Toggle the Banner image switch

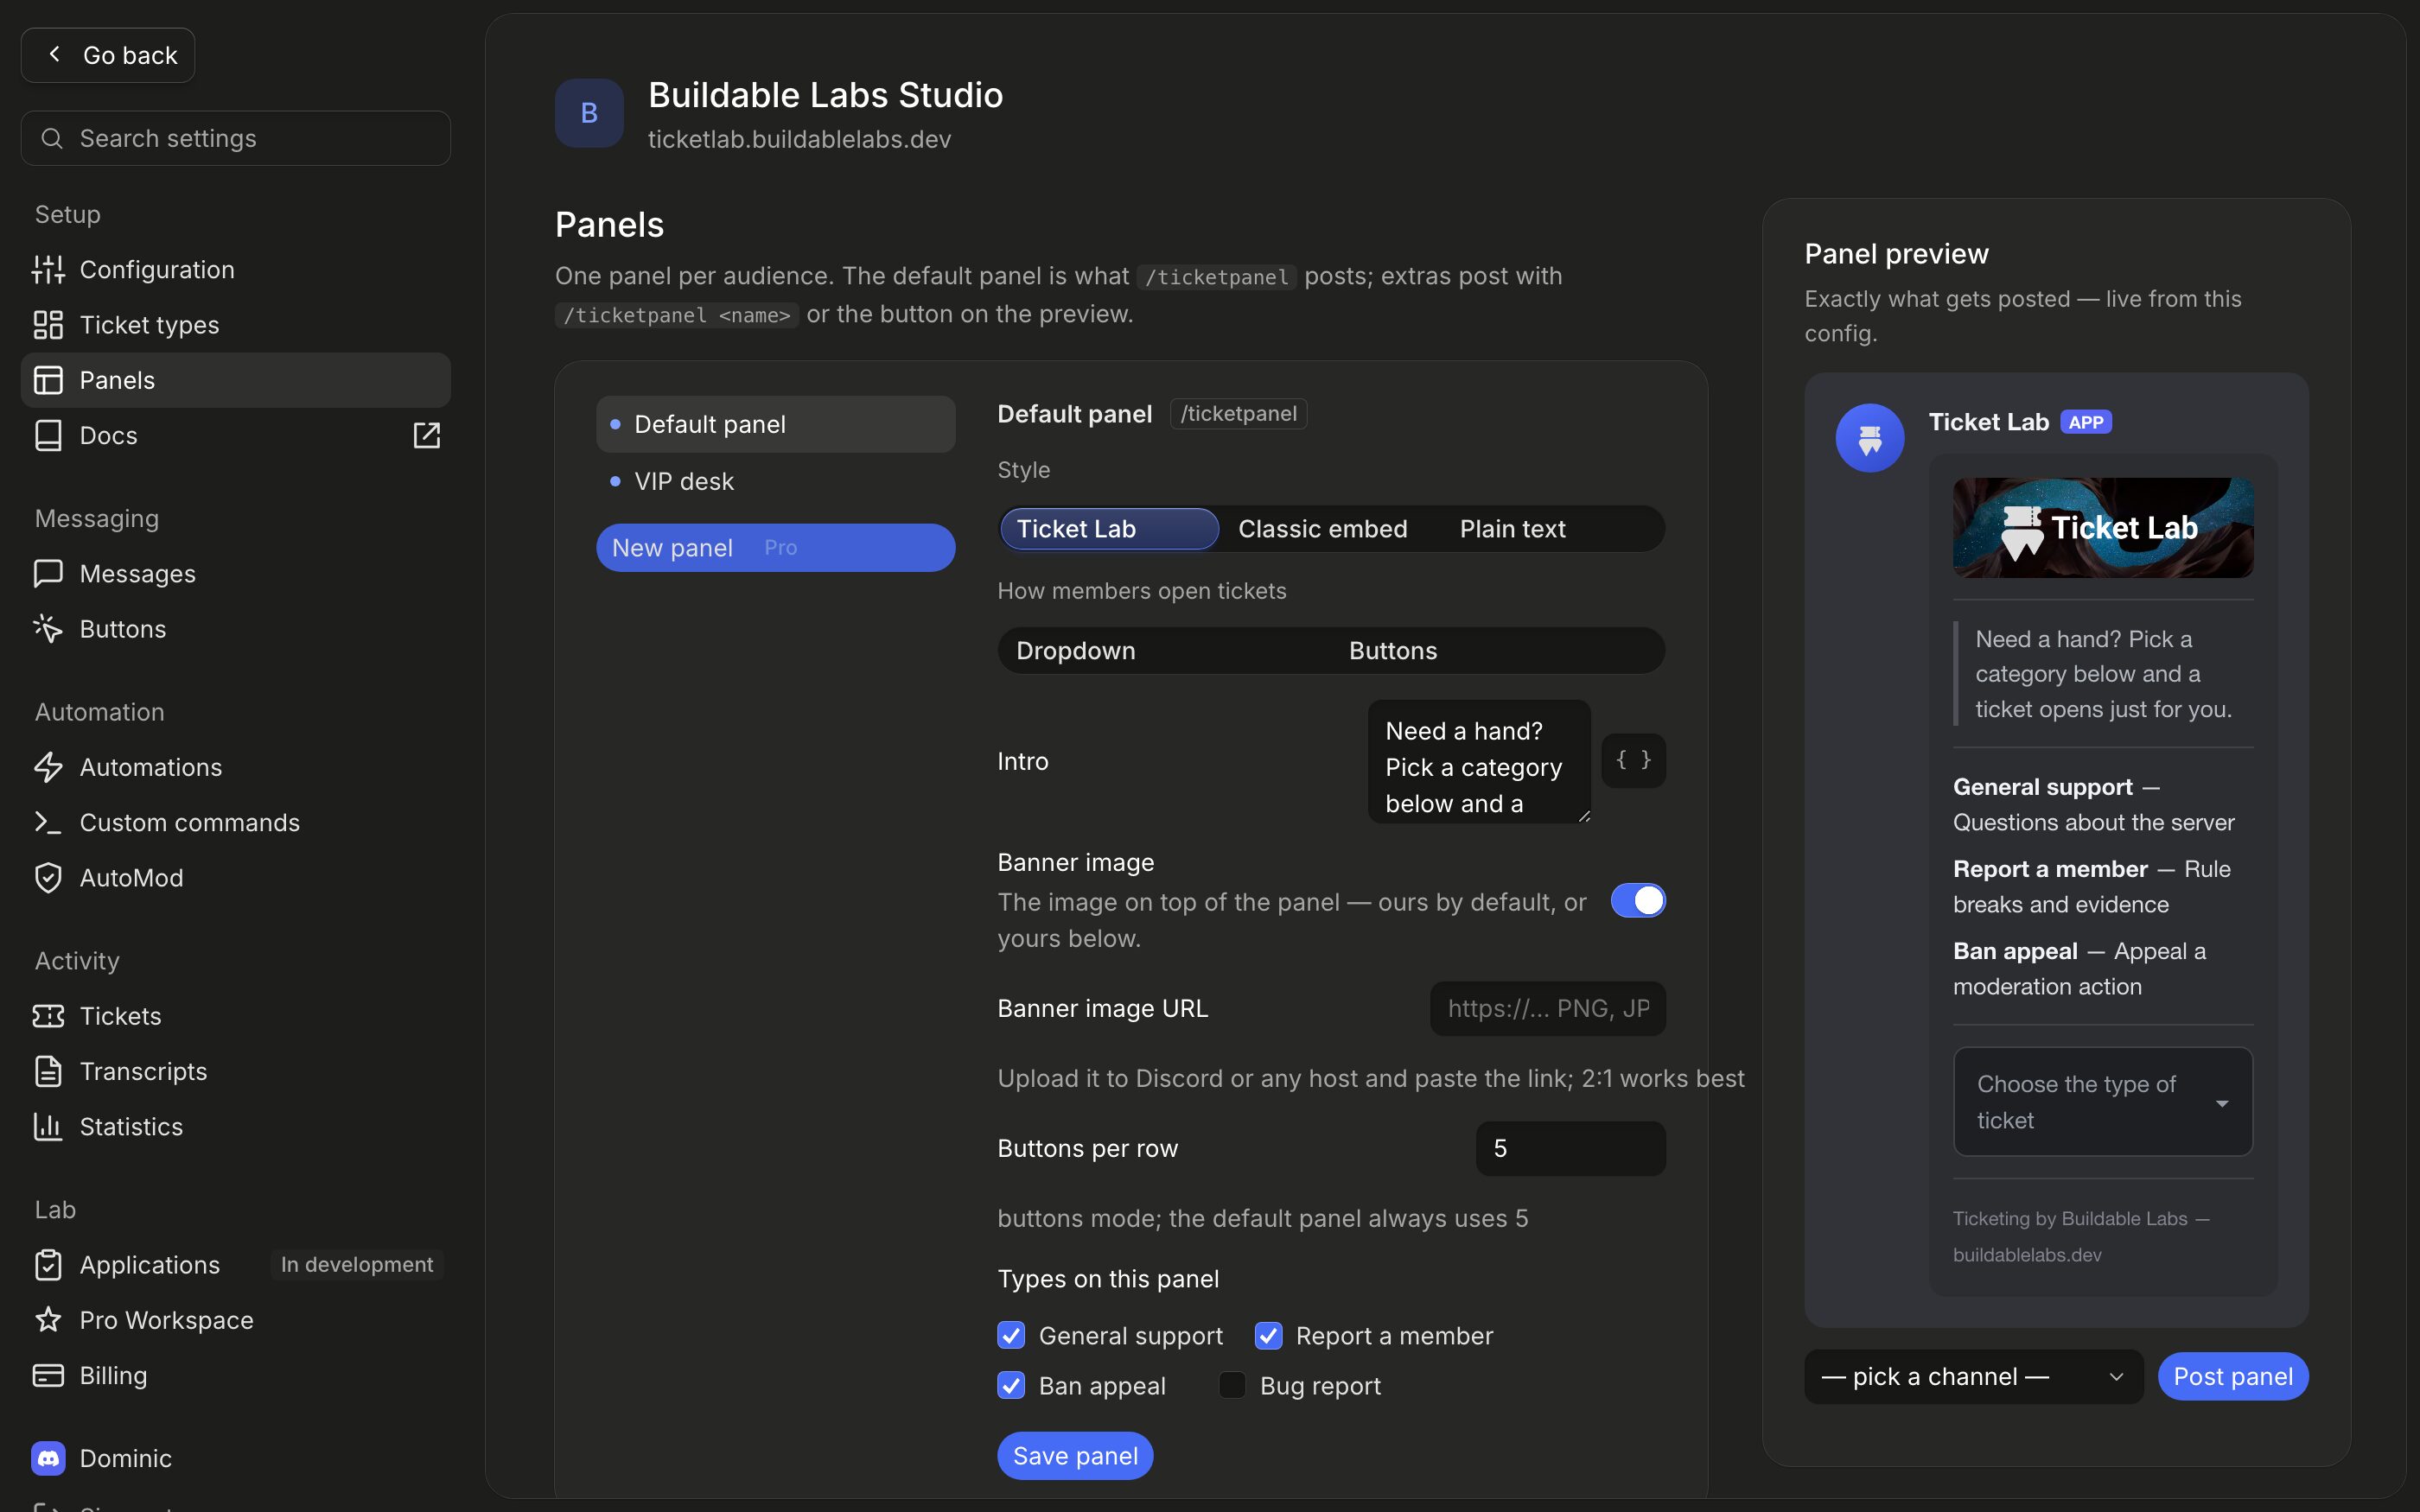[1637, 900]
